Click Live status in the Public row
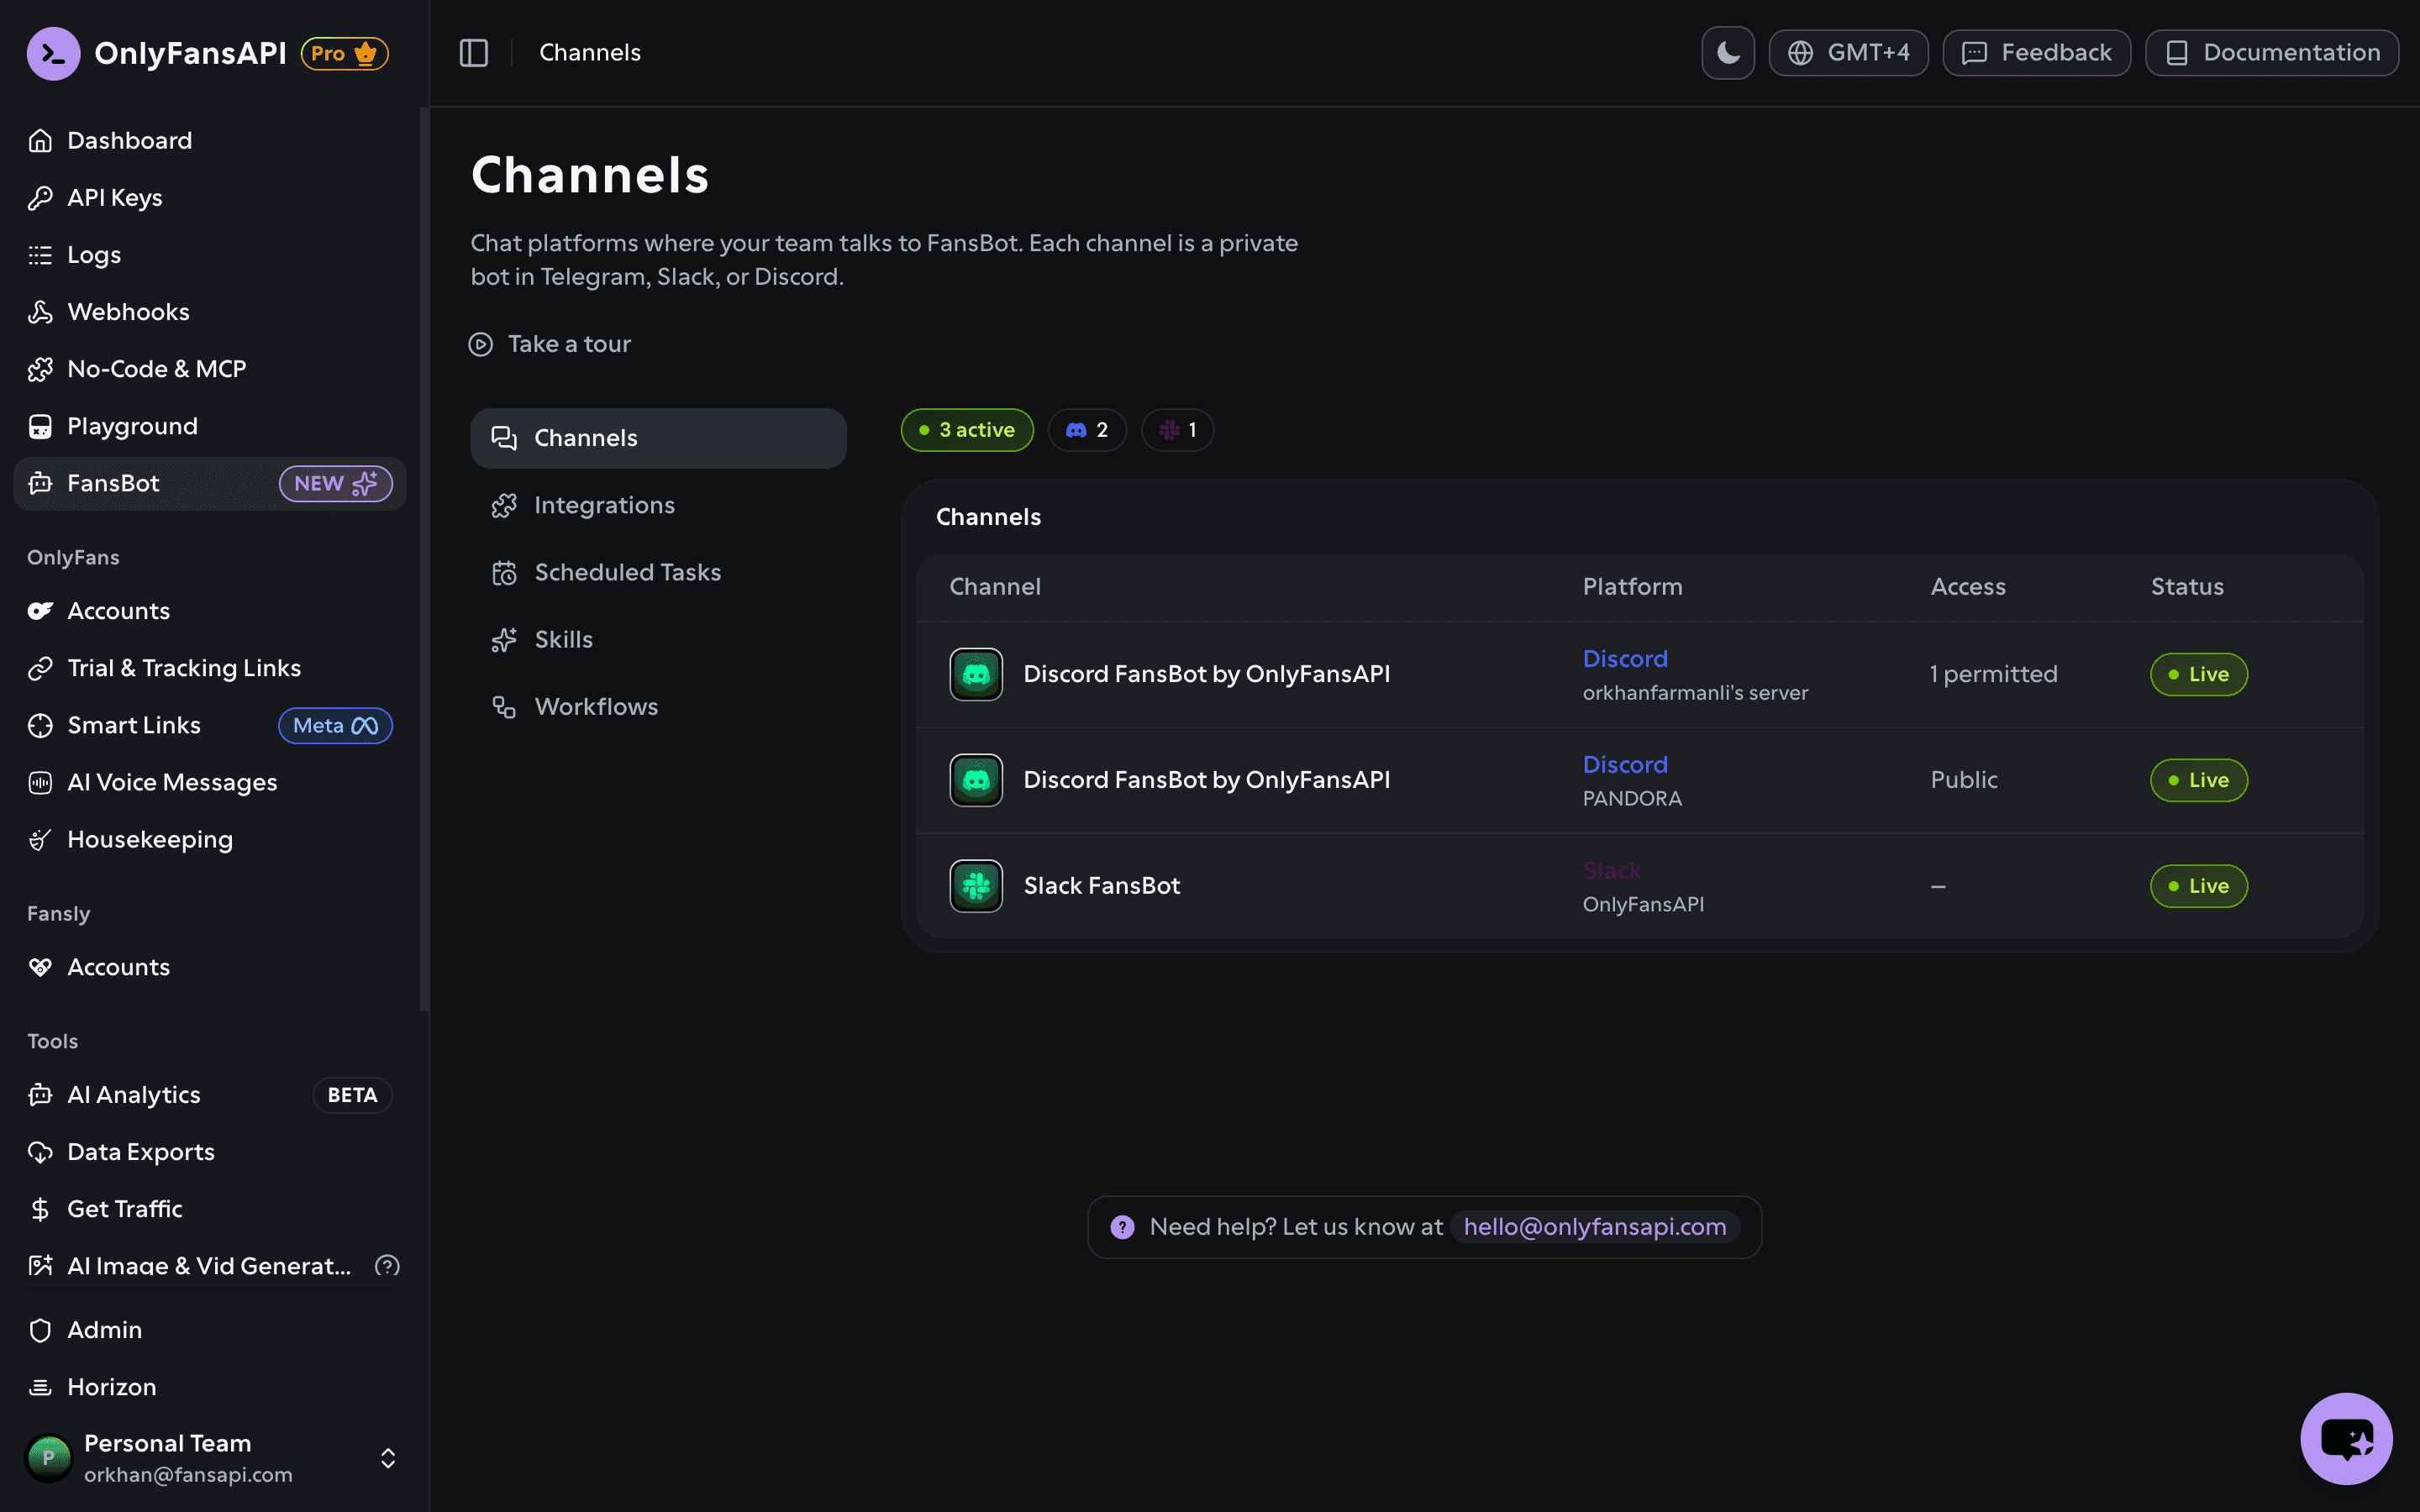 pyautogui.click(x=2199, y=780)
